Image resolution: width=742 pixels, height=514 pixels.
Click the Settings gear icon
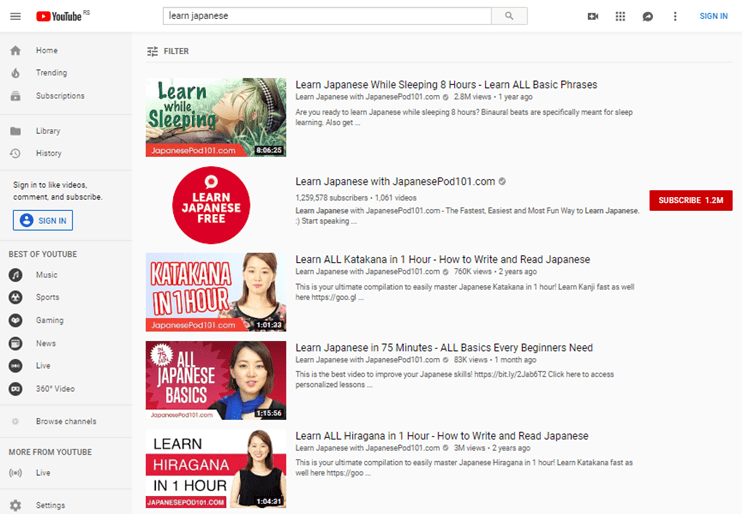(x=16, y=505)
